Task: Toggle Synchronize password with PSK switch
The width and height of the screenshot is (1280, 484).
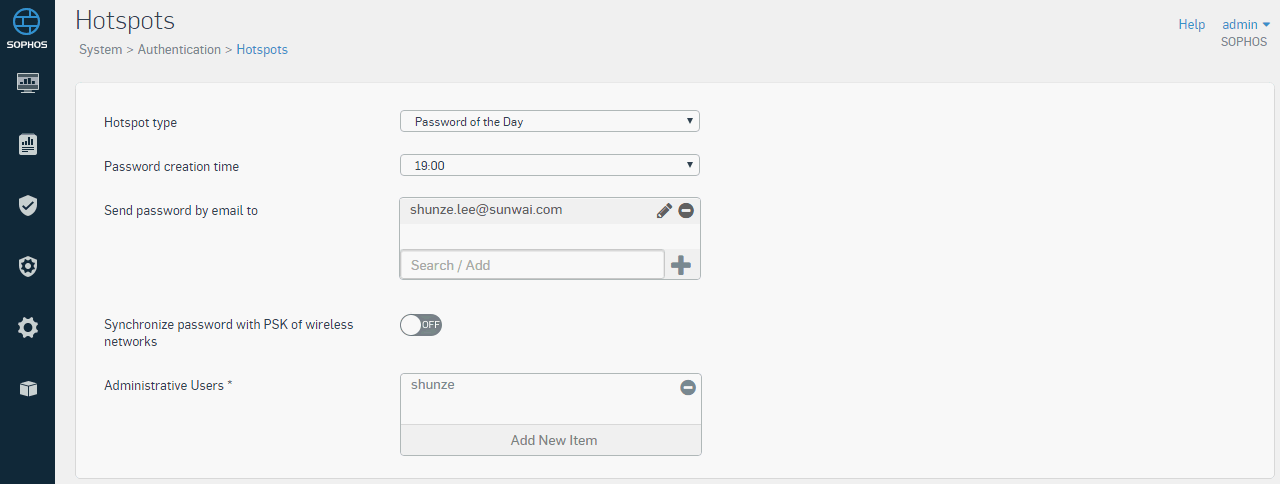Action: point(421,324)
